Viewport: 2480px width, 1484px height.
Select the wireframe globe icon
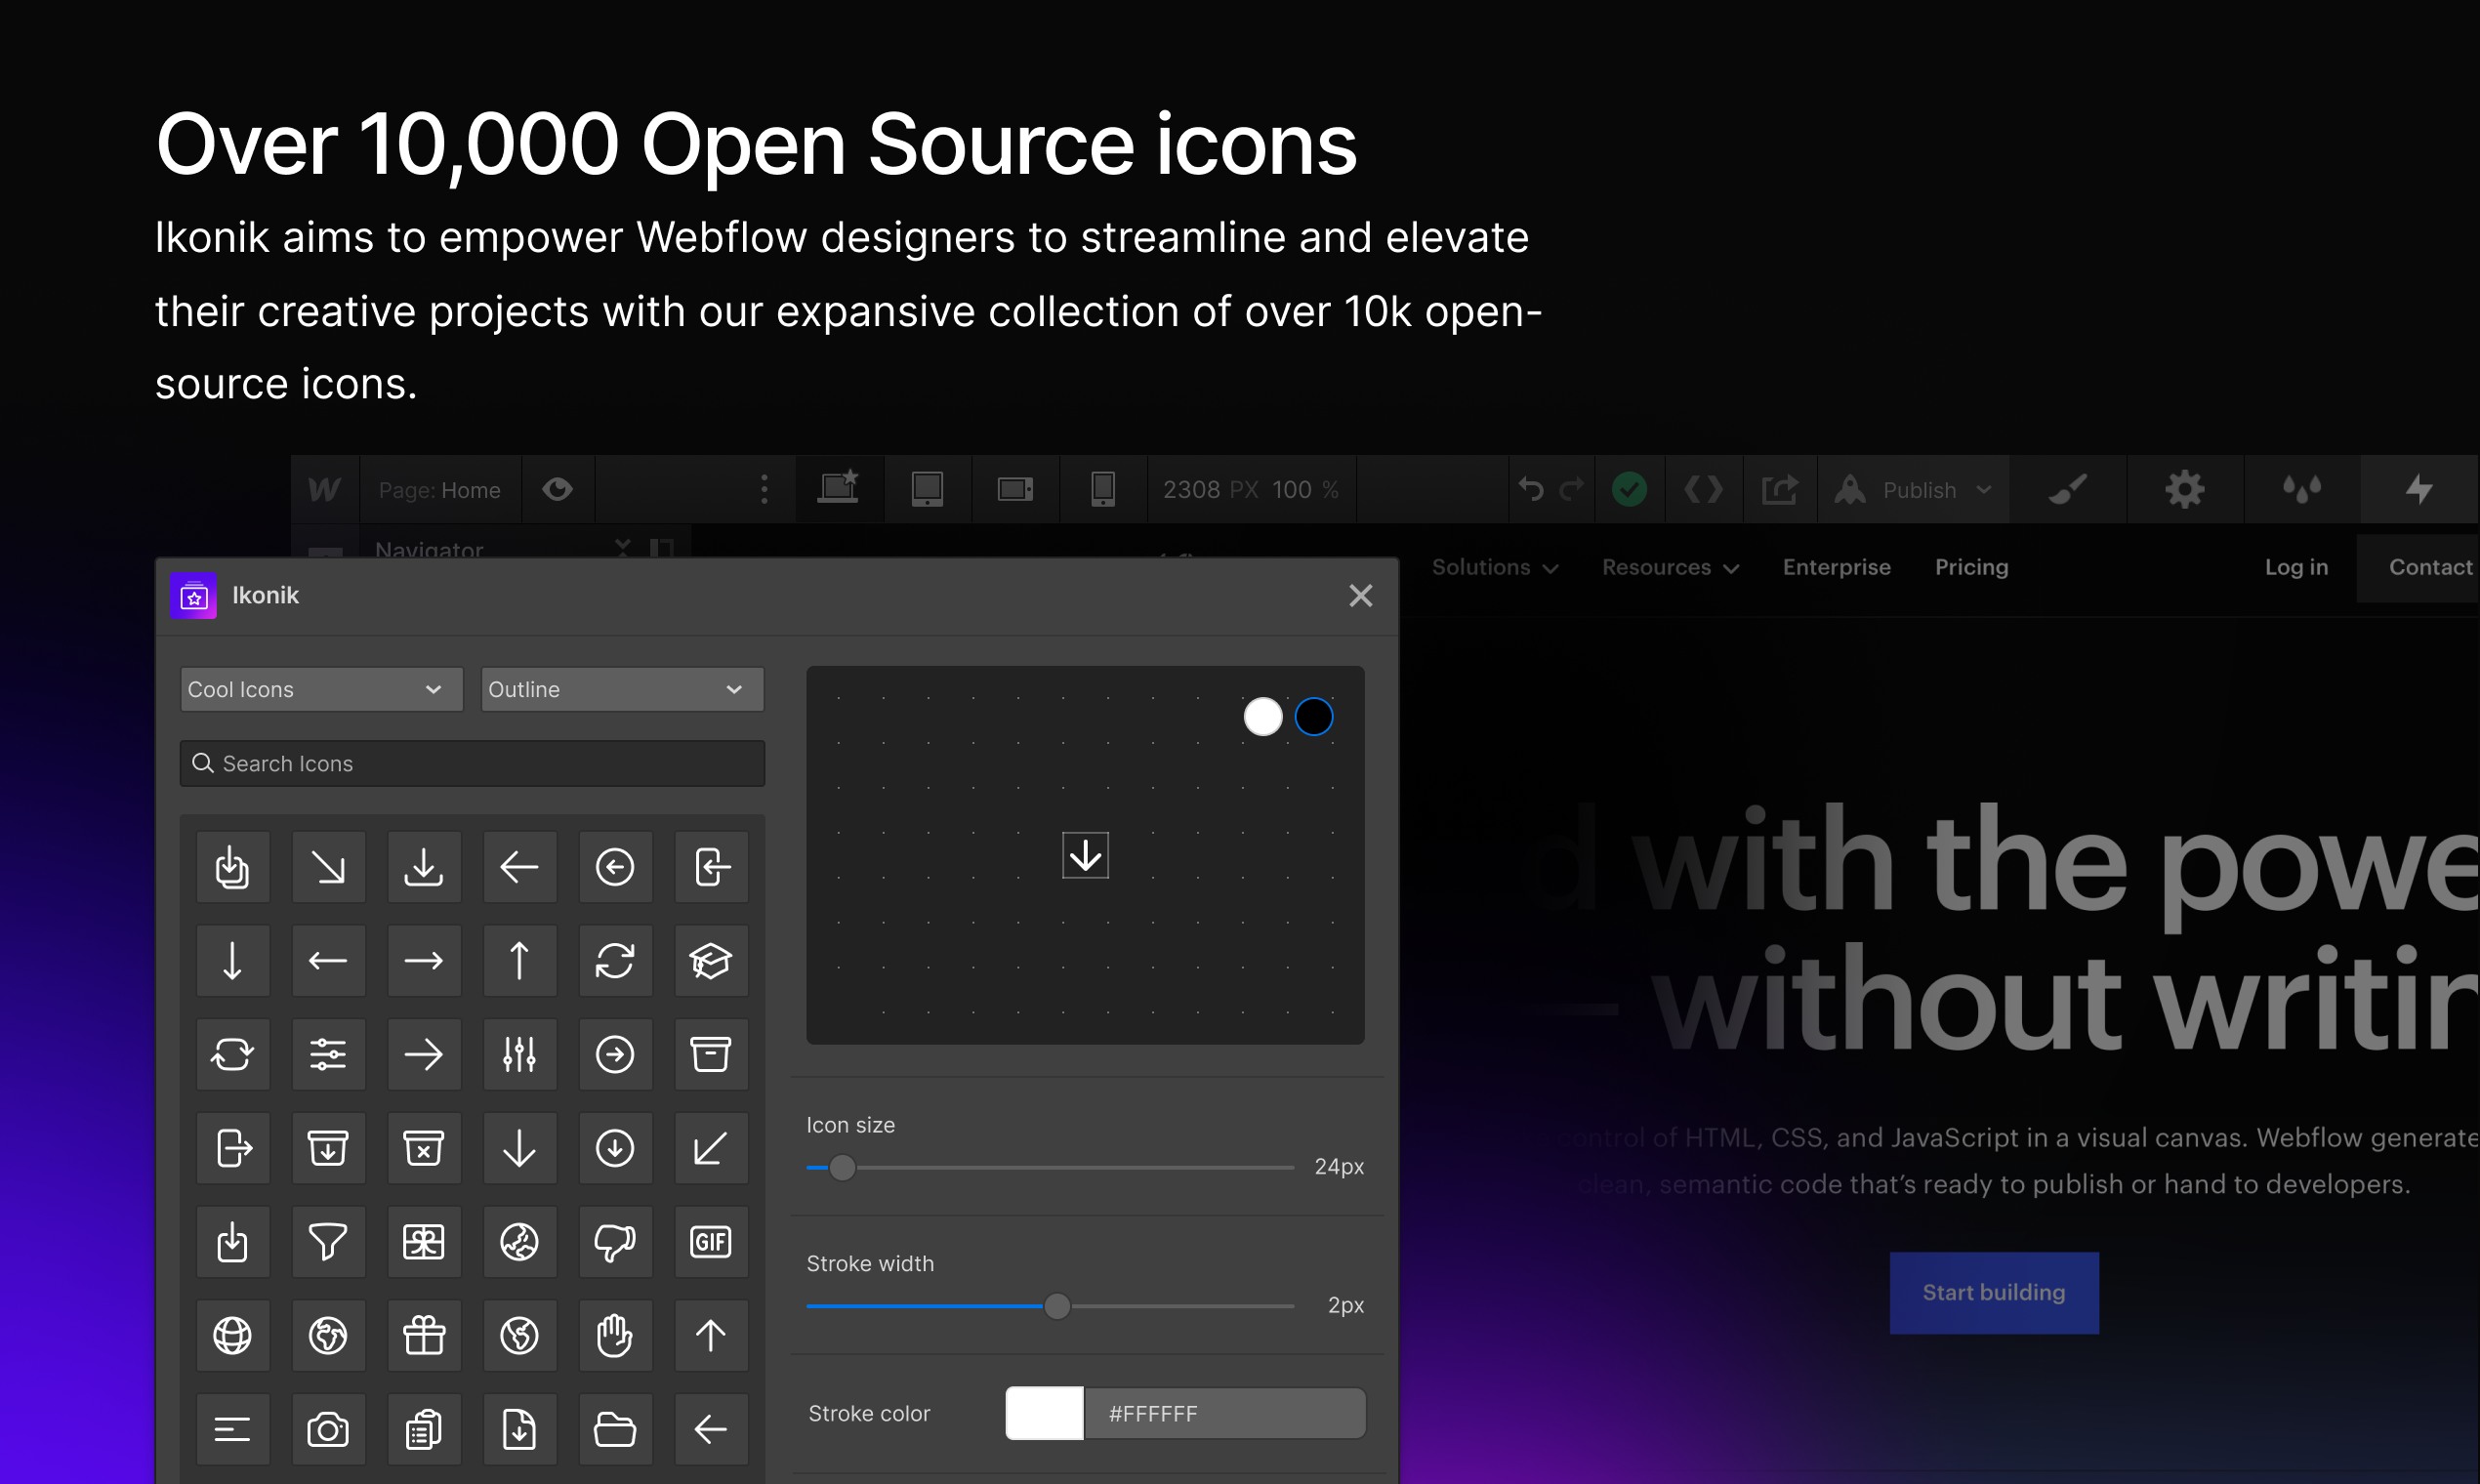[x=233, y=1335]
